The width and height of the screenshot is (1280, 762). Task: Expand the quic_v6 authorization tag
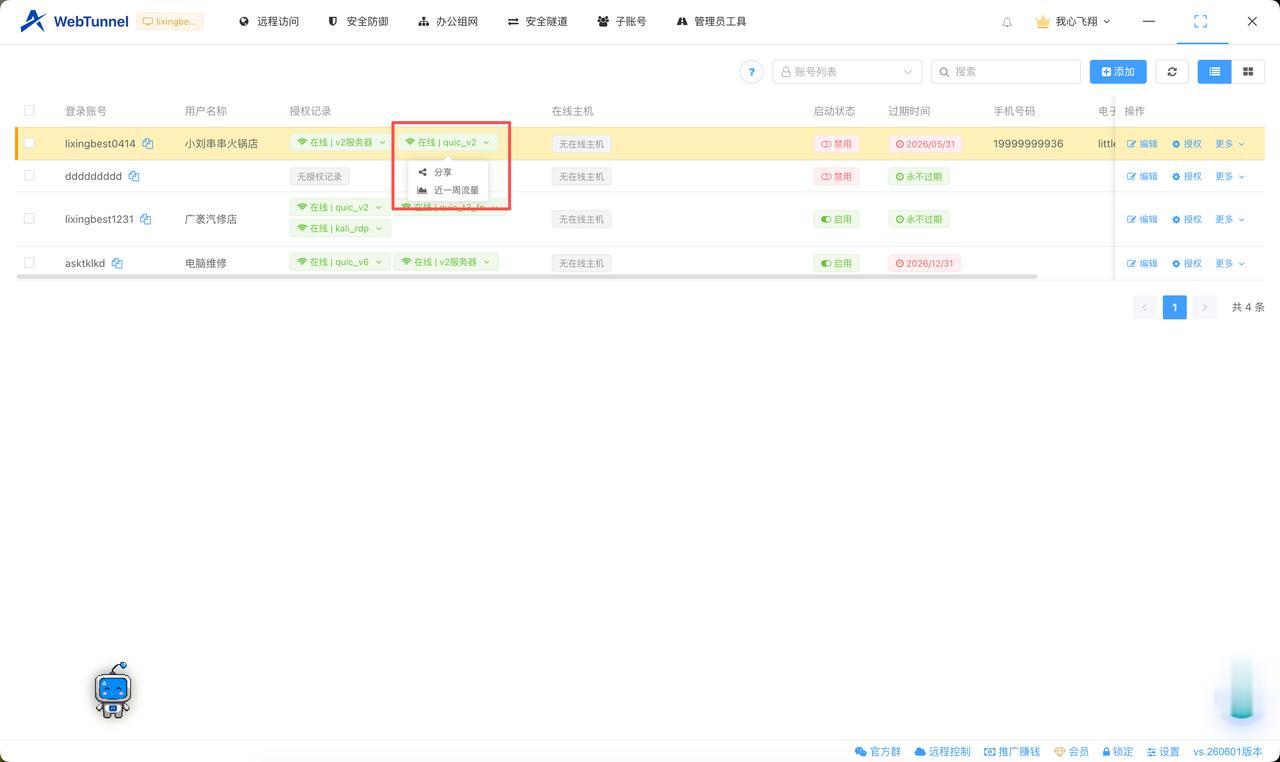tap(340, 262)
